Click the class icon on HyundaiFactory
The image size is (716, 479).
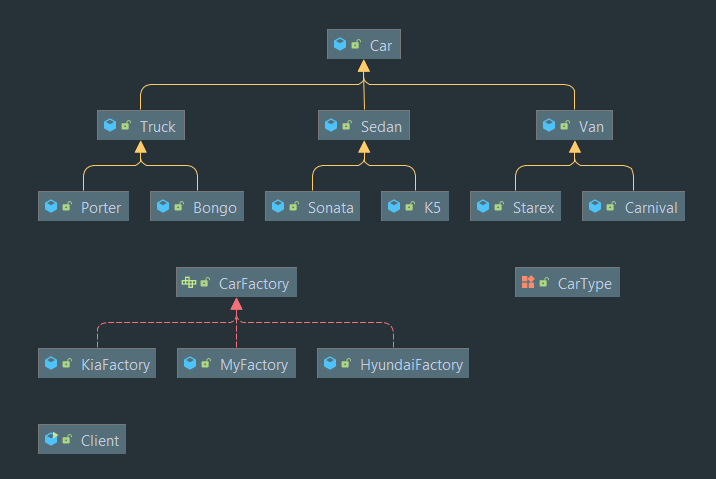330,363
